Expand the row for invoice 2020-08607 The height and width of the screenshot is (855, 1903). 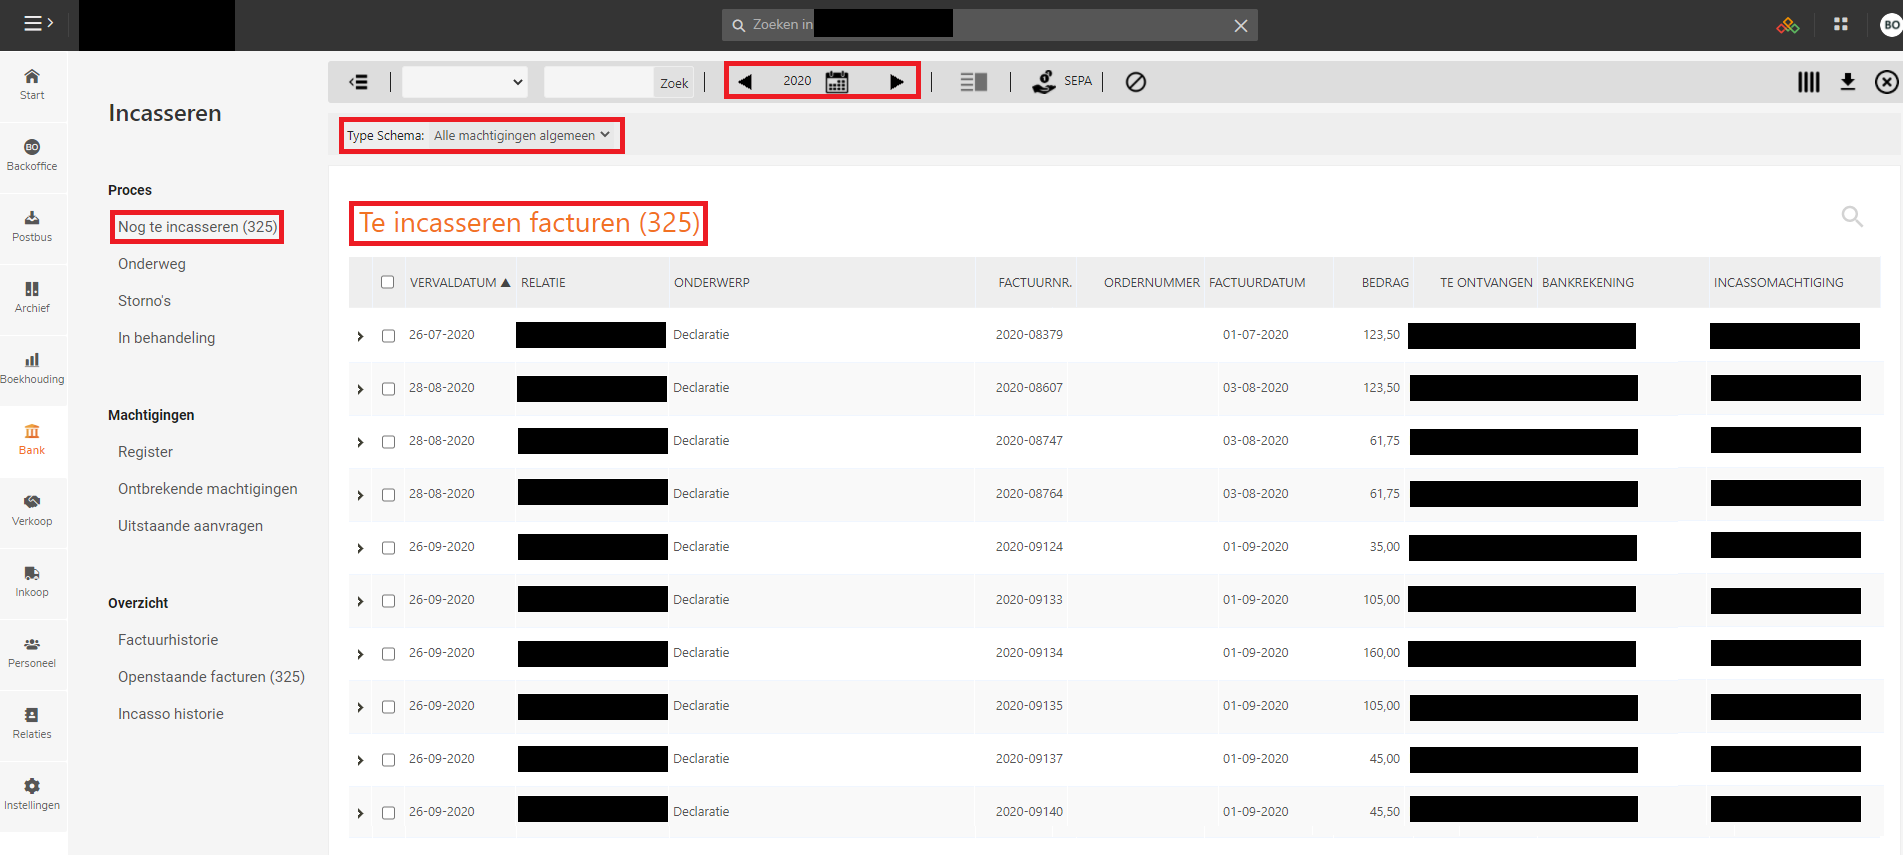360,389
